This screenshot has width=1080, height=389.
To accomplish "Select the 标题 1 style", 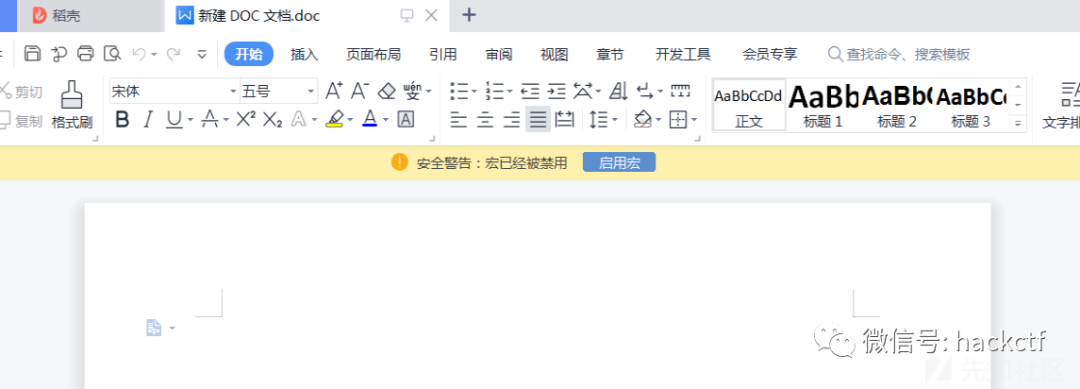I will [823, 105].
